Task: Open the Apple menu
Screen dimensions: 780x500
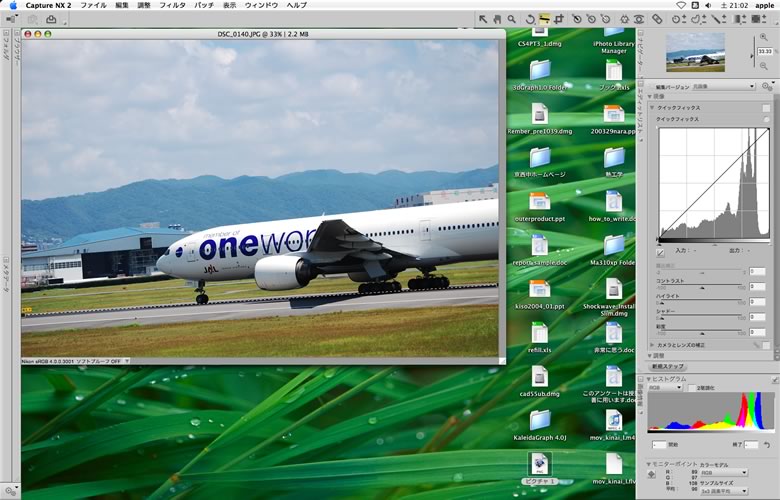Action: pyautogui.click(x=13, y=5)
